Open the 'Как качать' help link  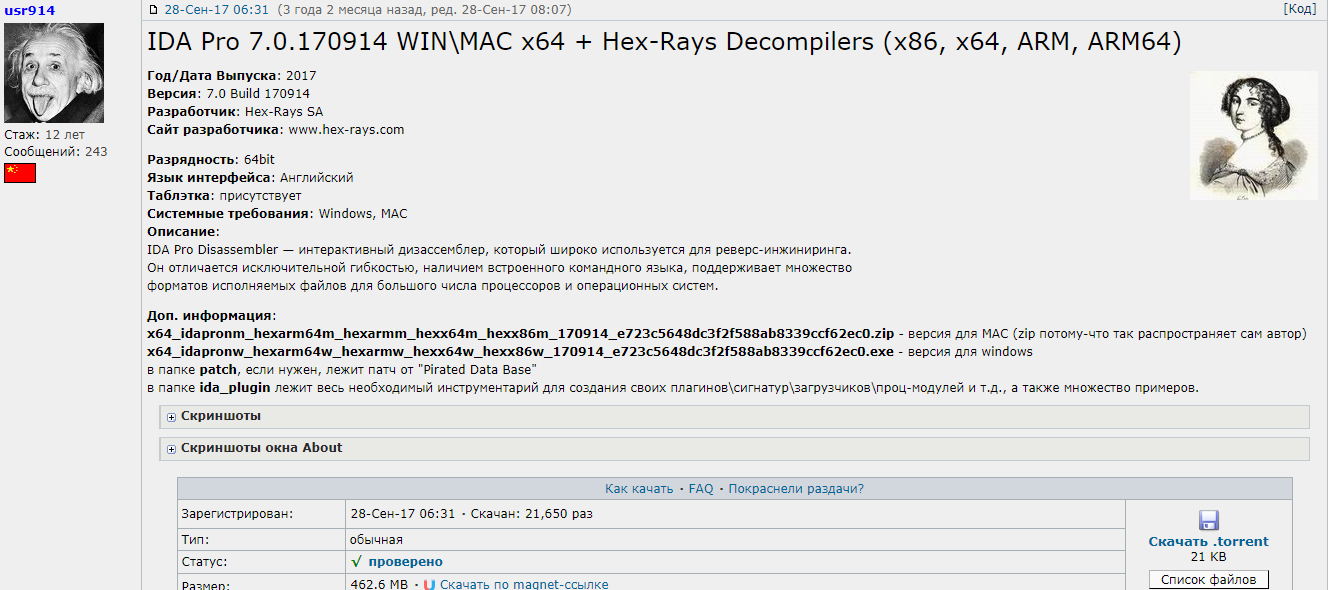(x=639, y=489)
